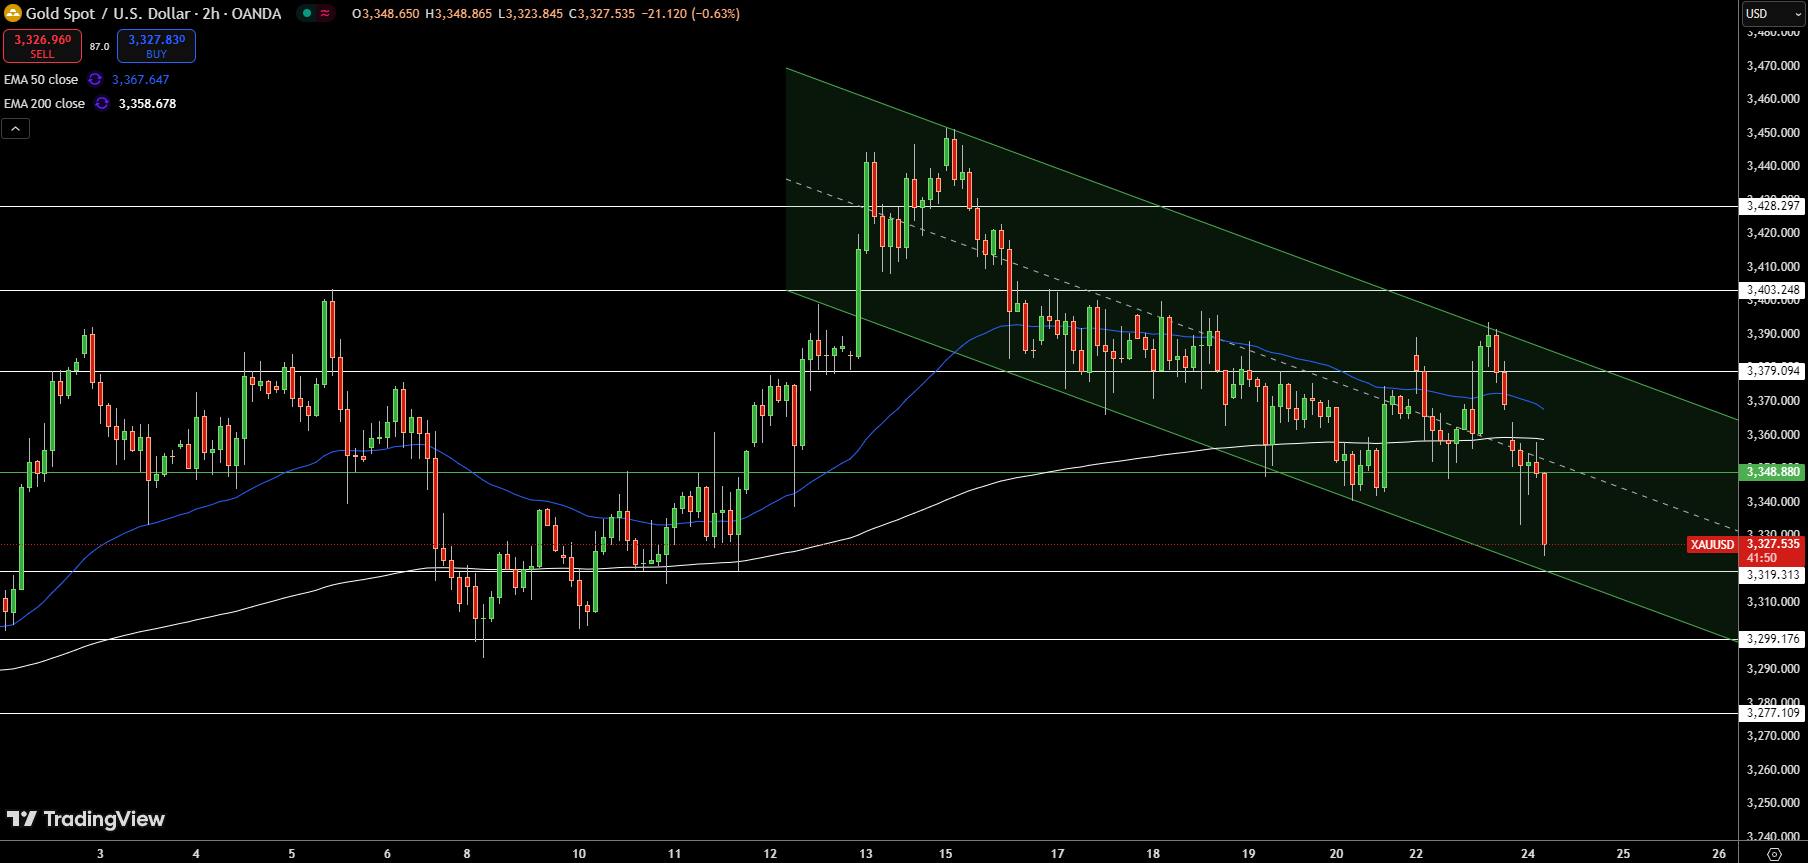Click the 3,348.880 green price level label

[x=1772, y=471]
